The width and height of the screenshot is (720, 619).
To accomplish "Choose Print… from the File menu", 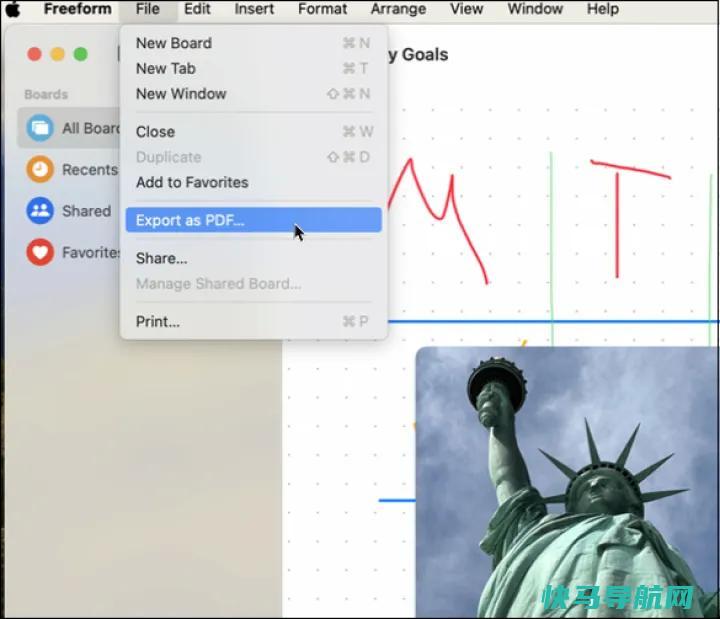I will point(253,321).
